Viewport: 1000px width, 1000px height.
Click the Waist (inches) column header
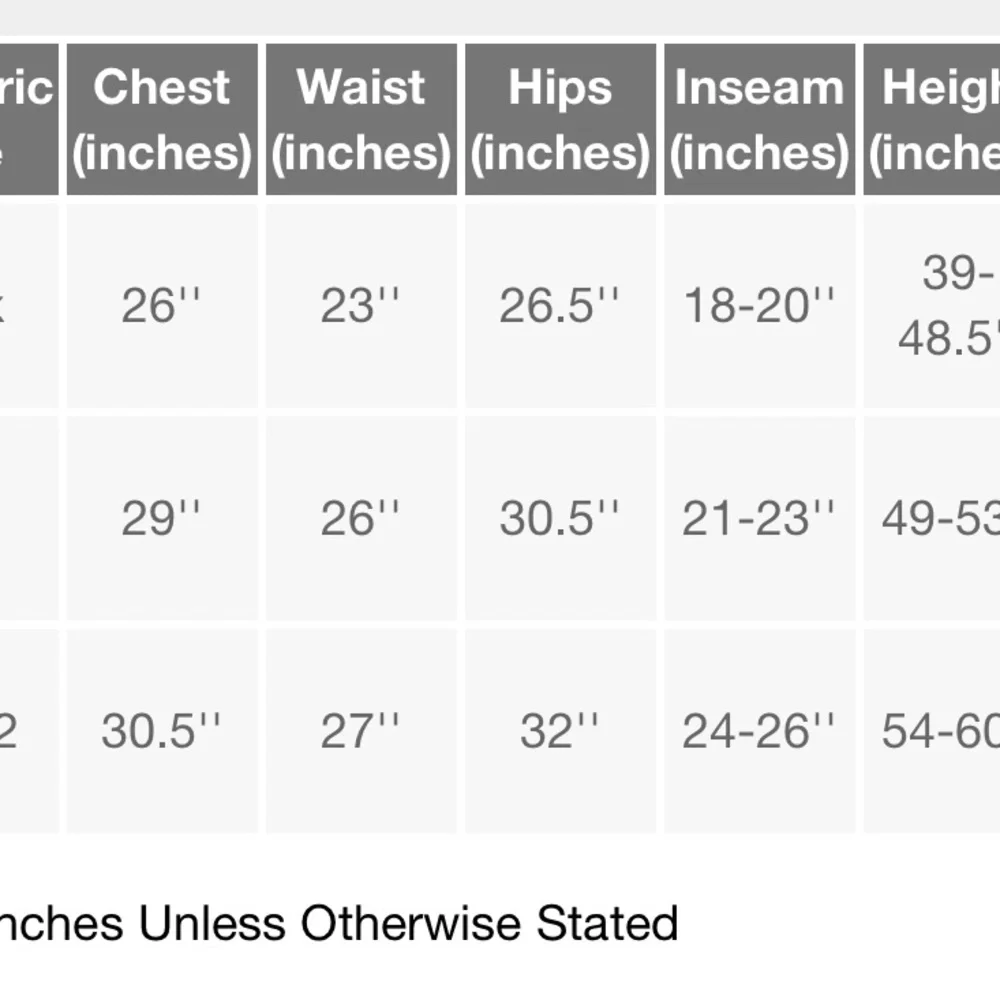click(x=361, y=119)
